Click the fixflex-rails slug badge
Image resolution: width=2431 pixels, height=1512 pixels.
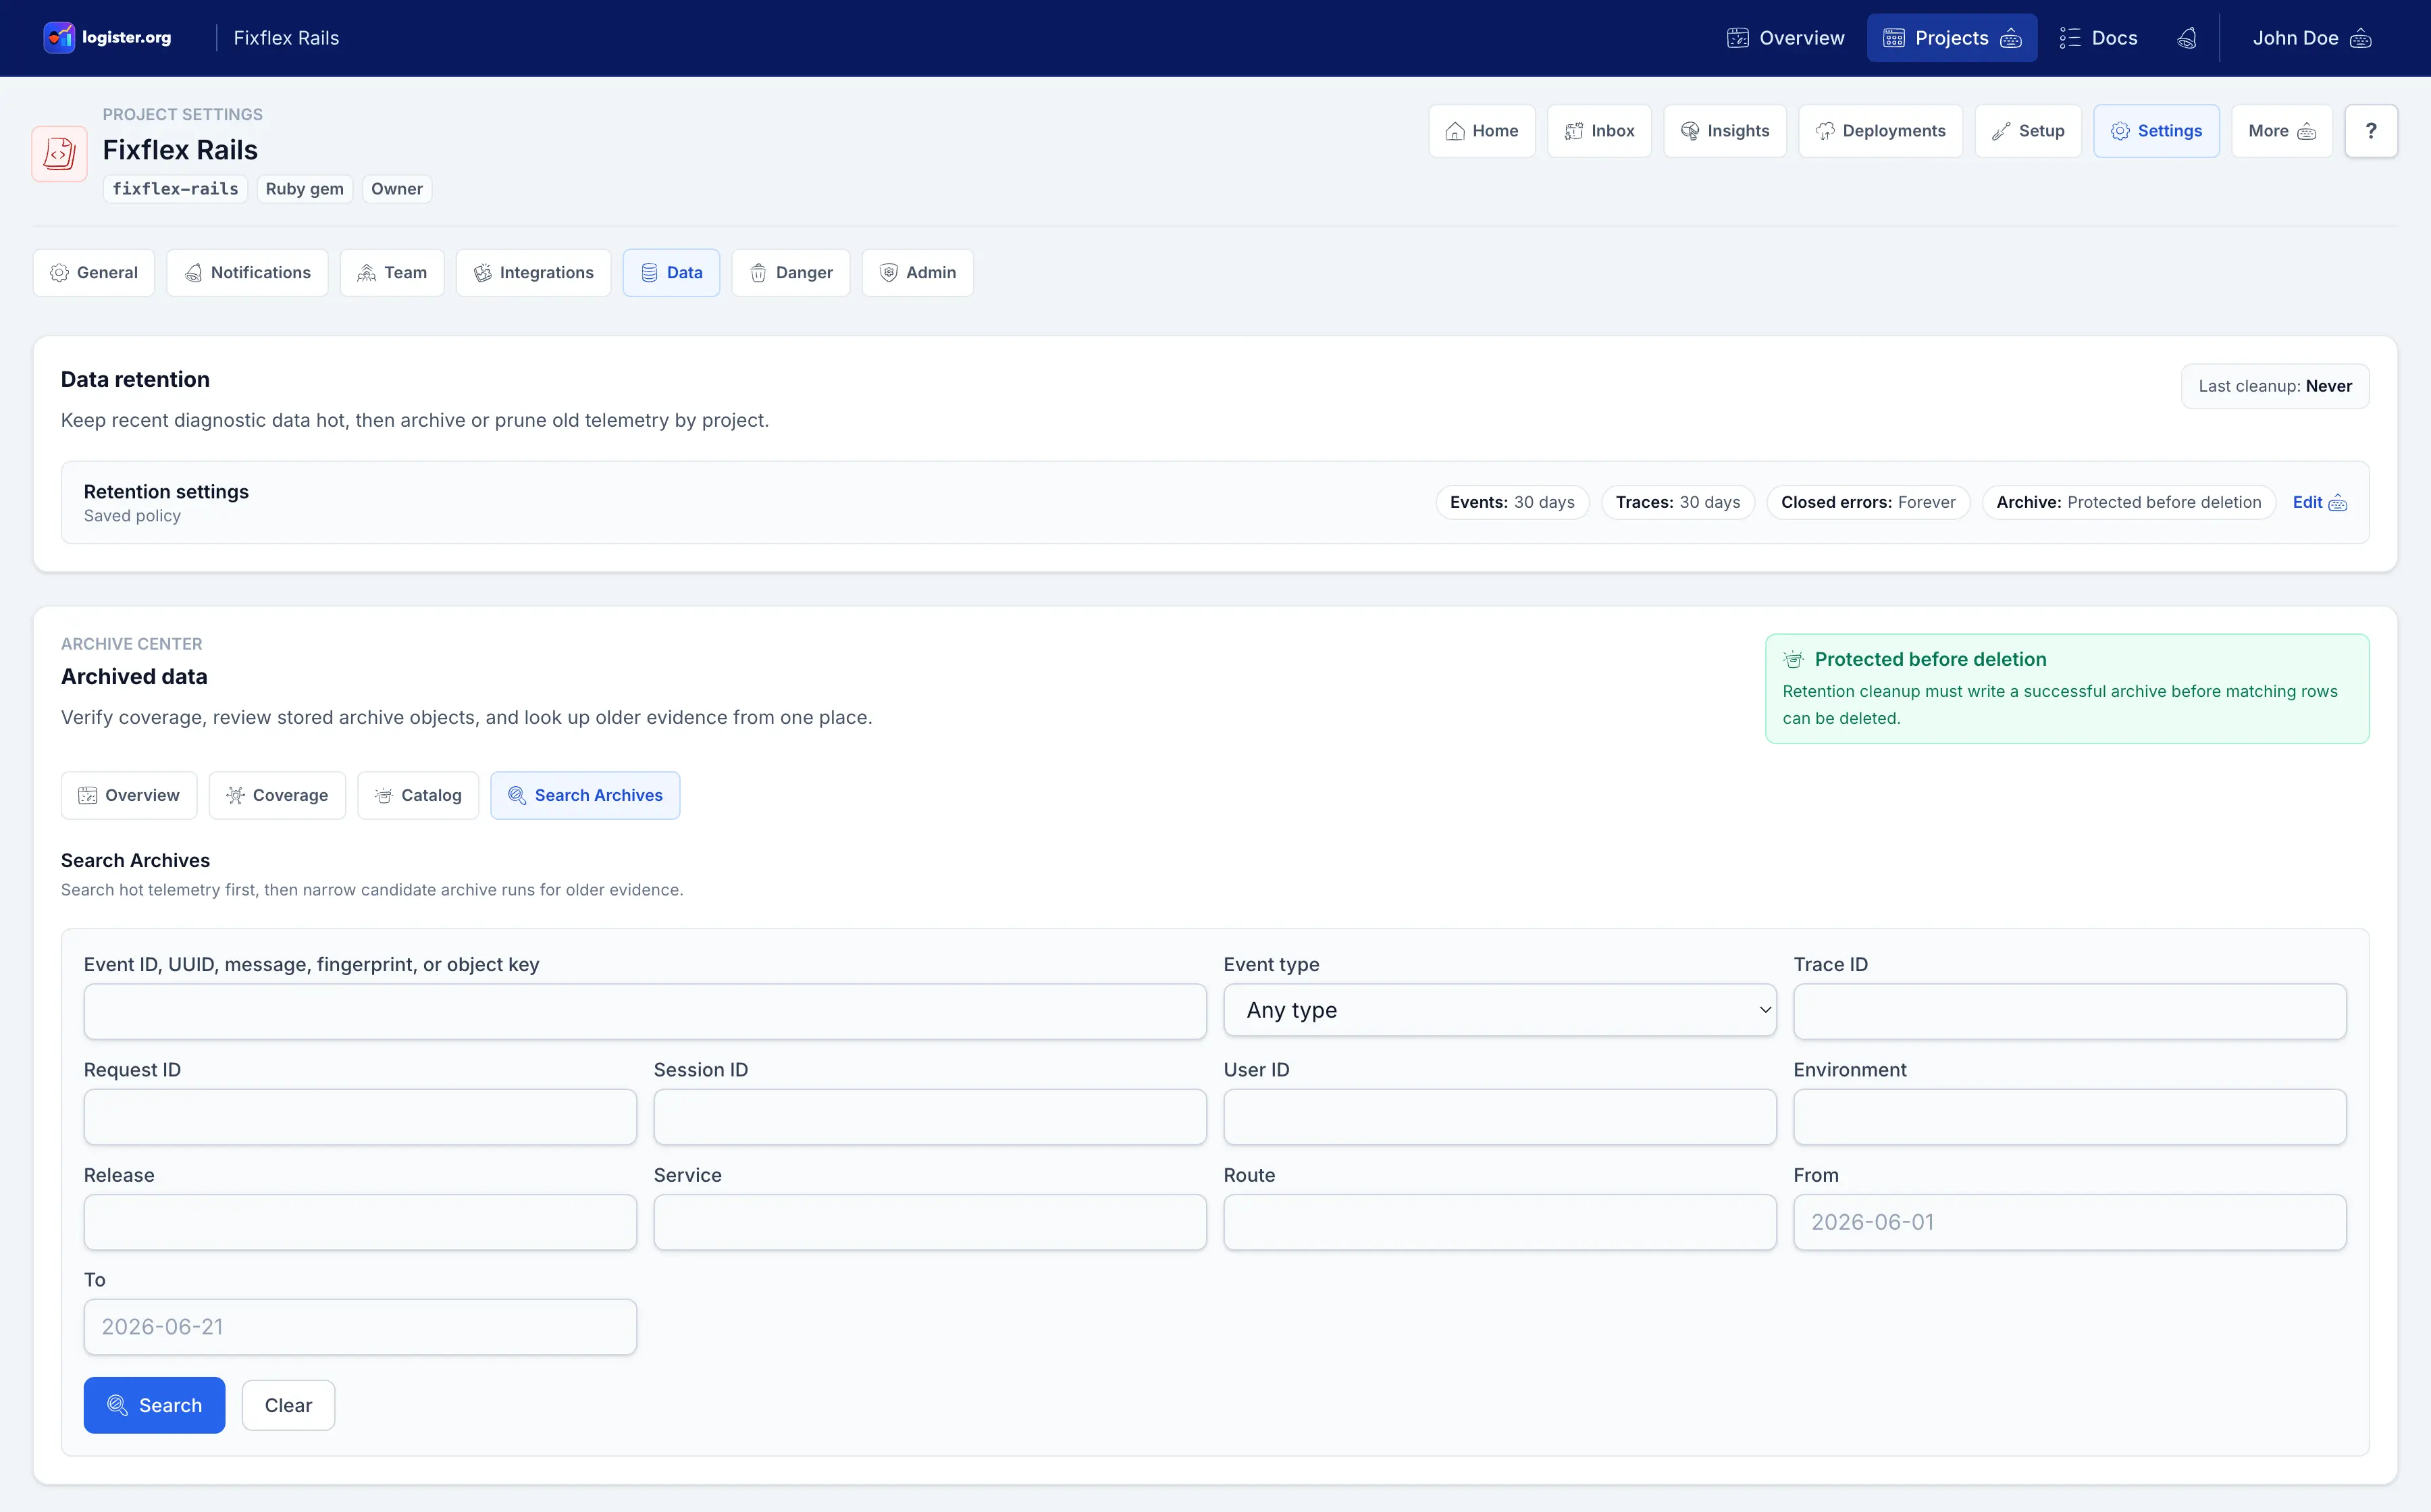[175, 189]
